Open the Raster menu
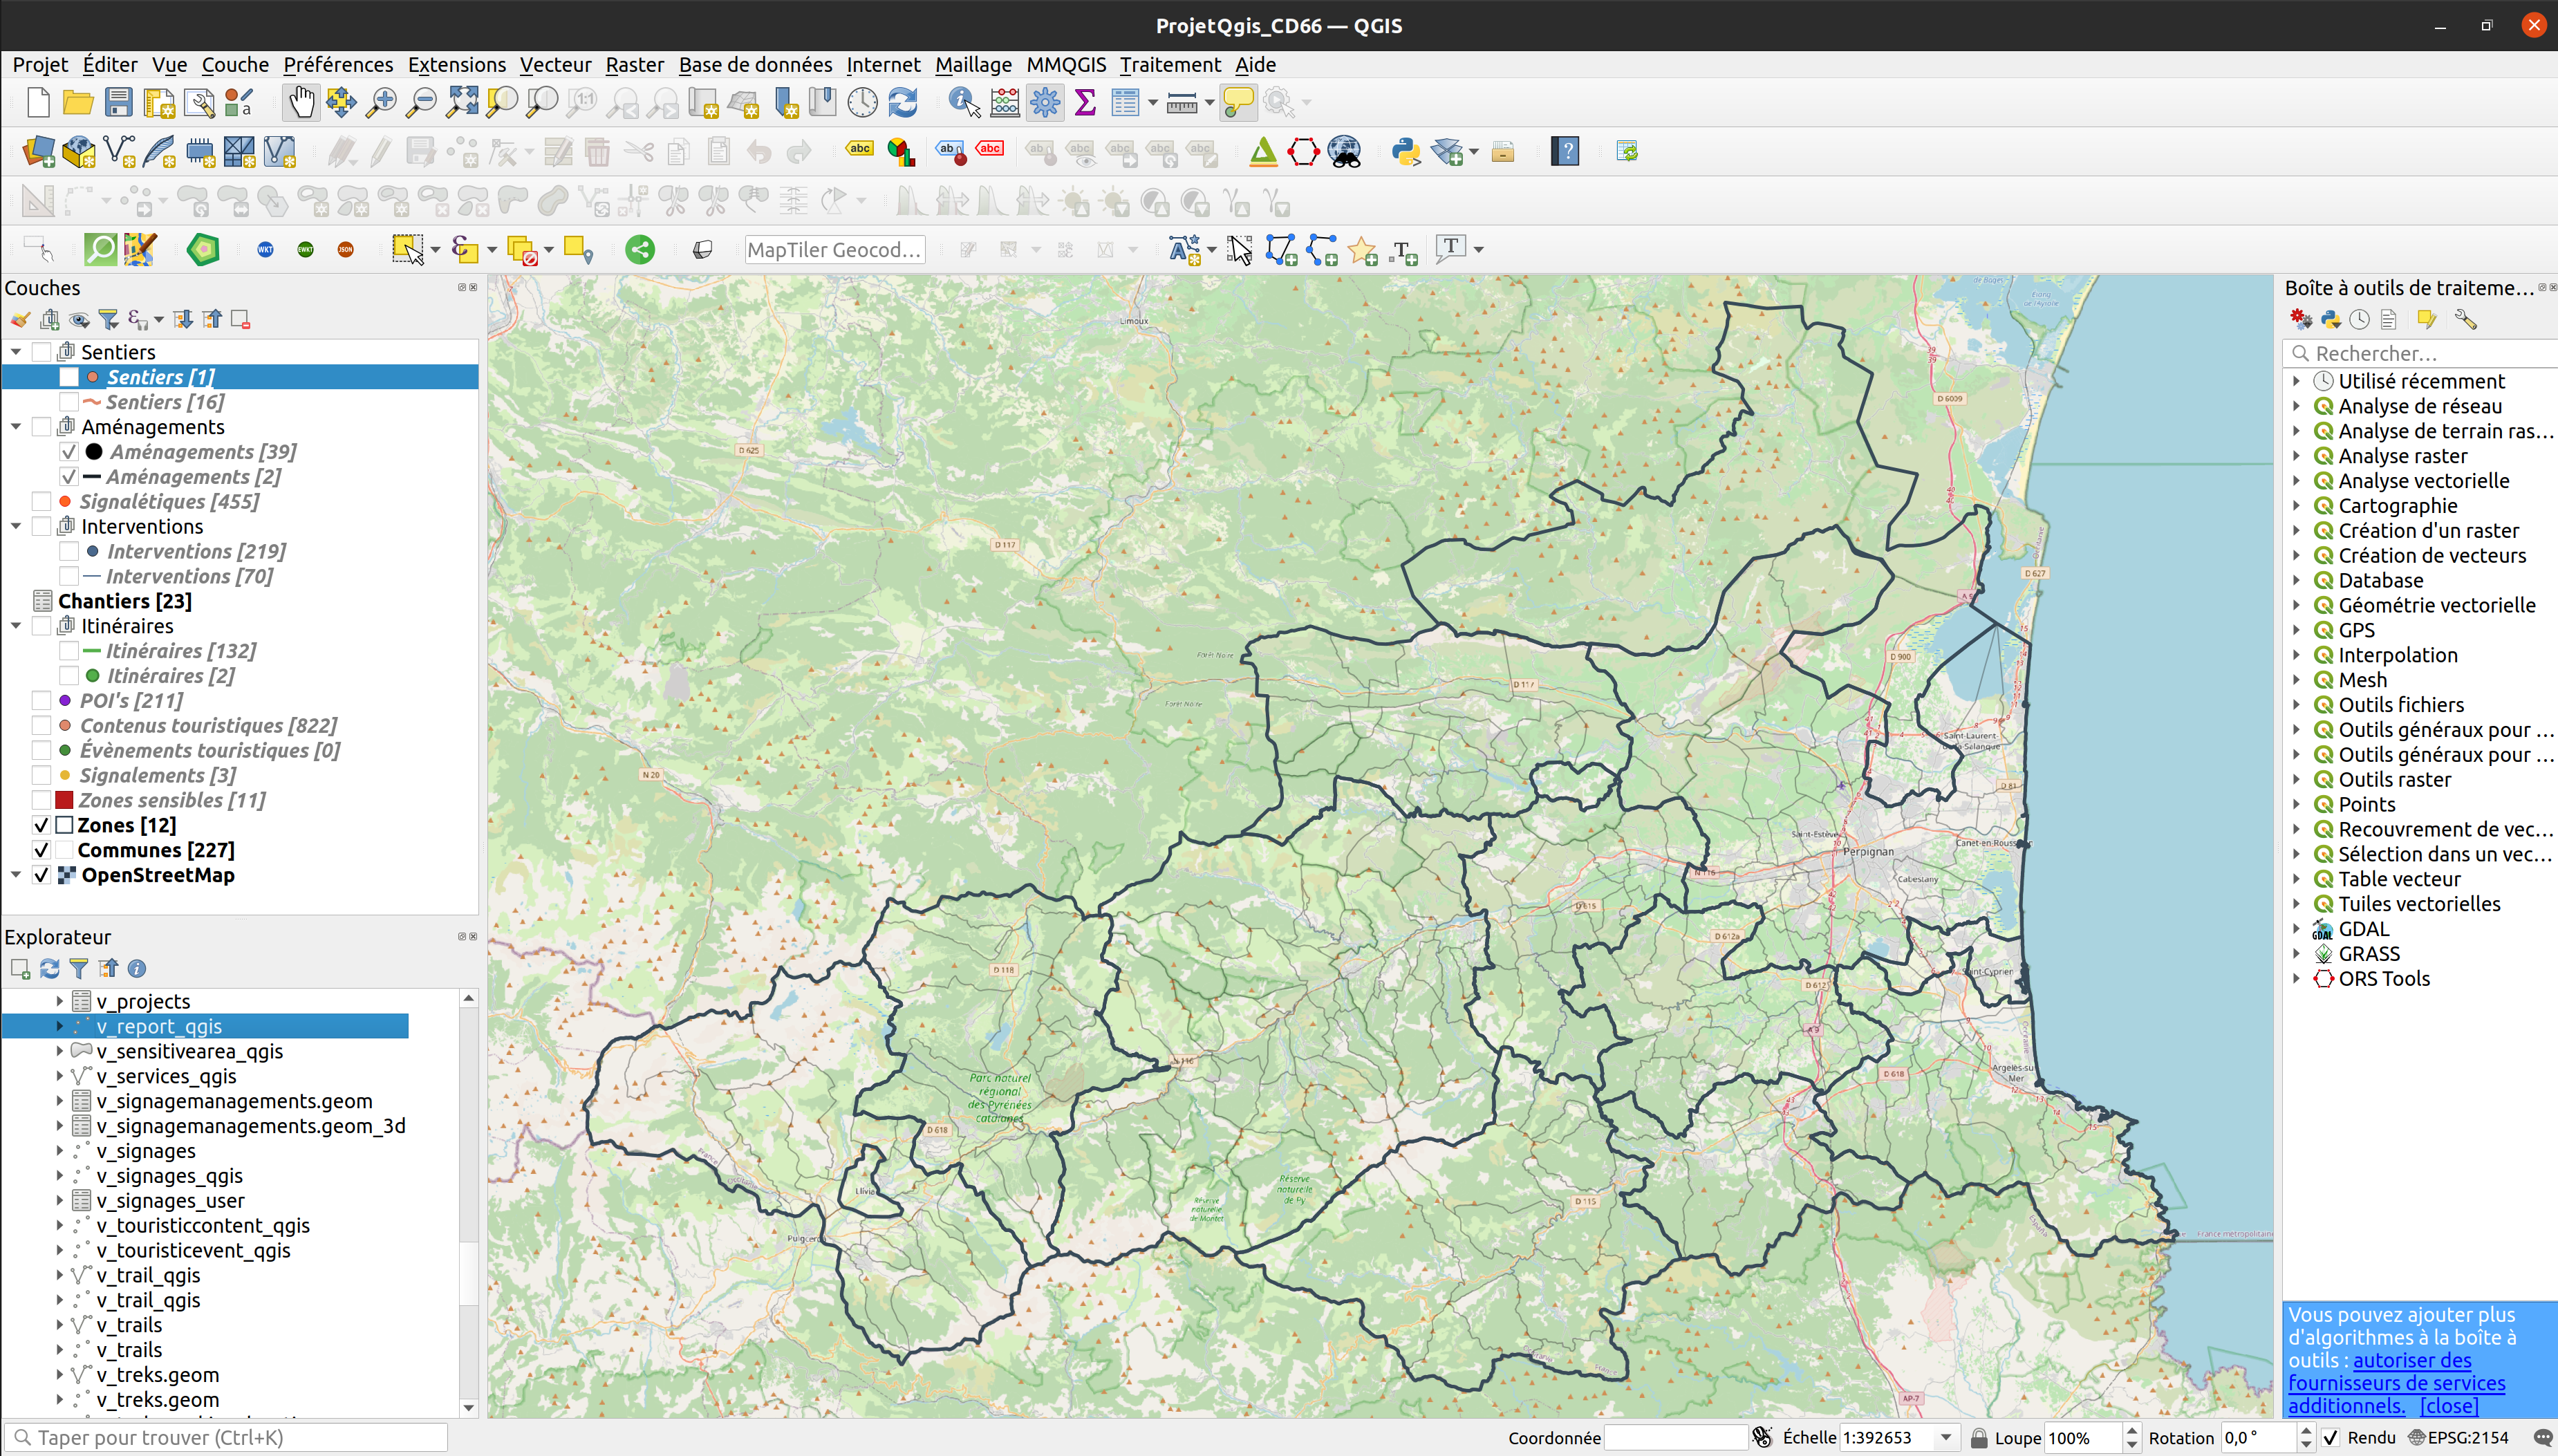 (x=634, y=65)
